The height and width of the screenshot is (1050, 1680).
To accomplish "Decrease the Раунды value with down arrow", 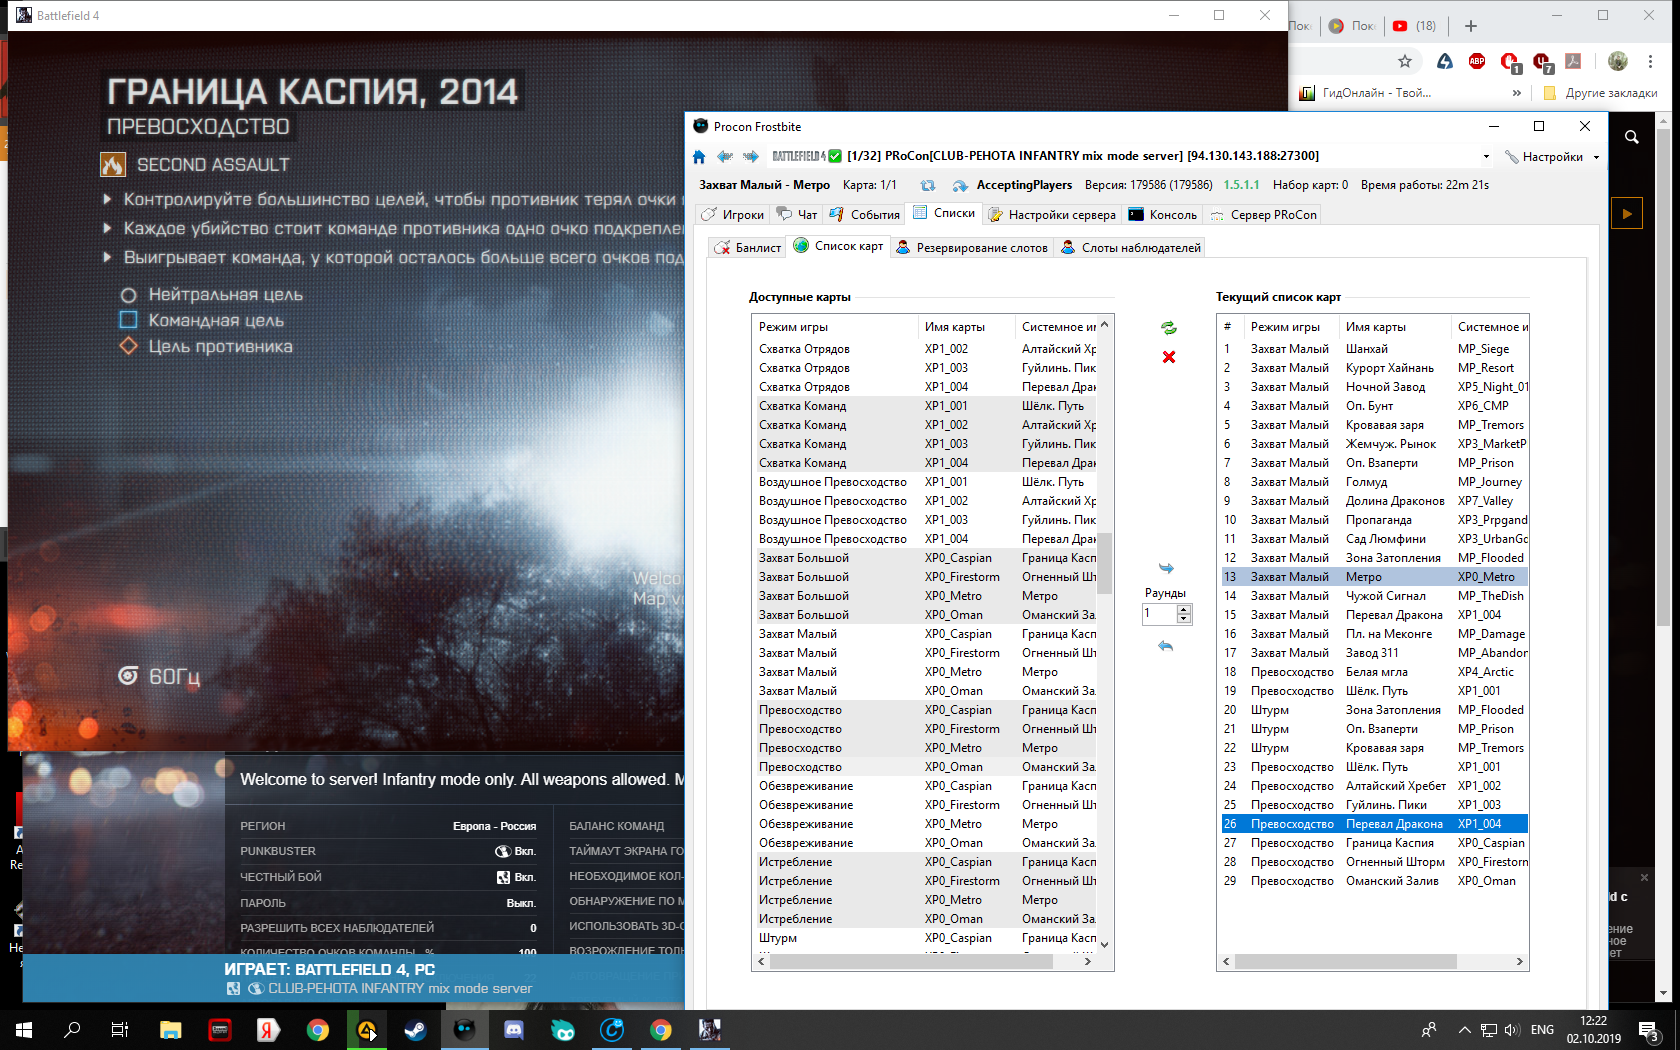I will 1184,619.
